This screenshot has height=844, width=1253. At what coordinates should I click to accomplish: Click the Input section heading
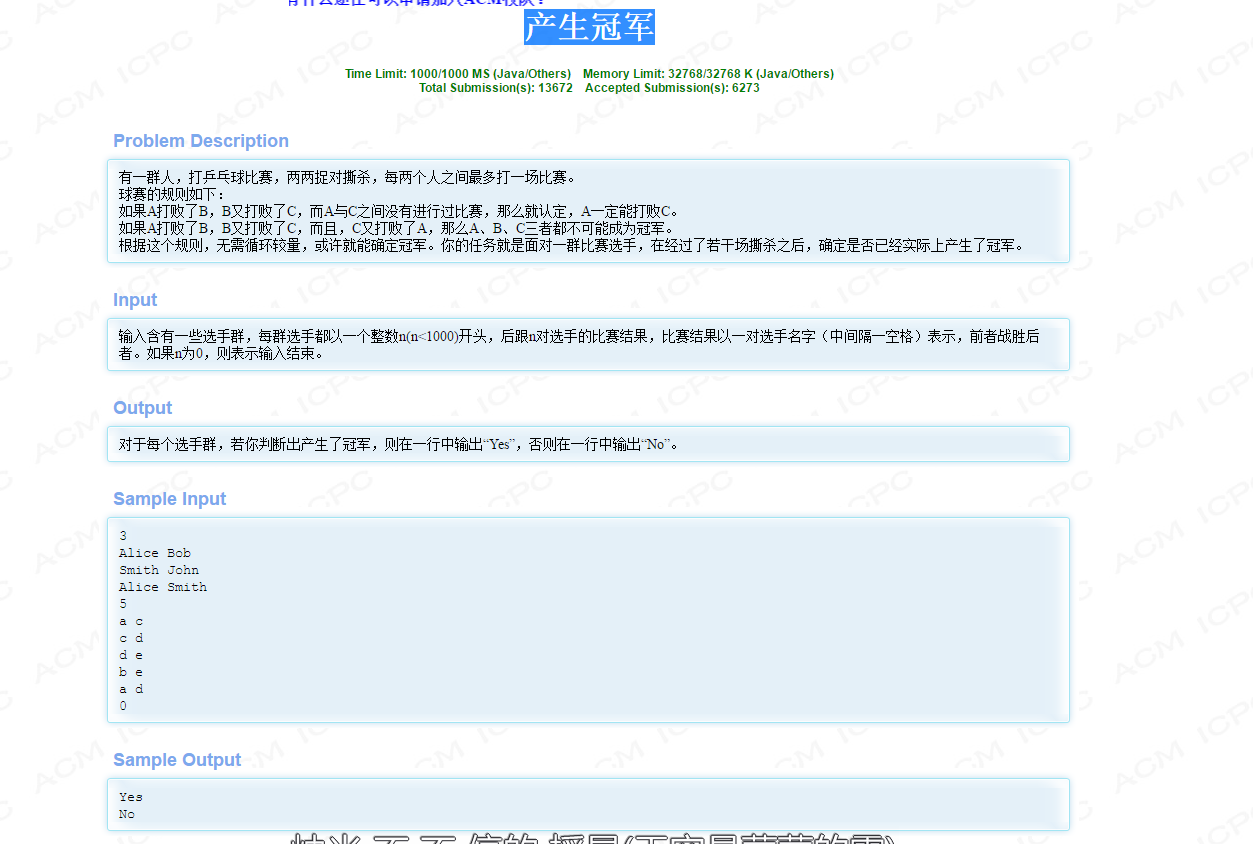(135, 300)
